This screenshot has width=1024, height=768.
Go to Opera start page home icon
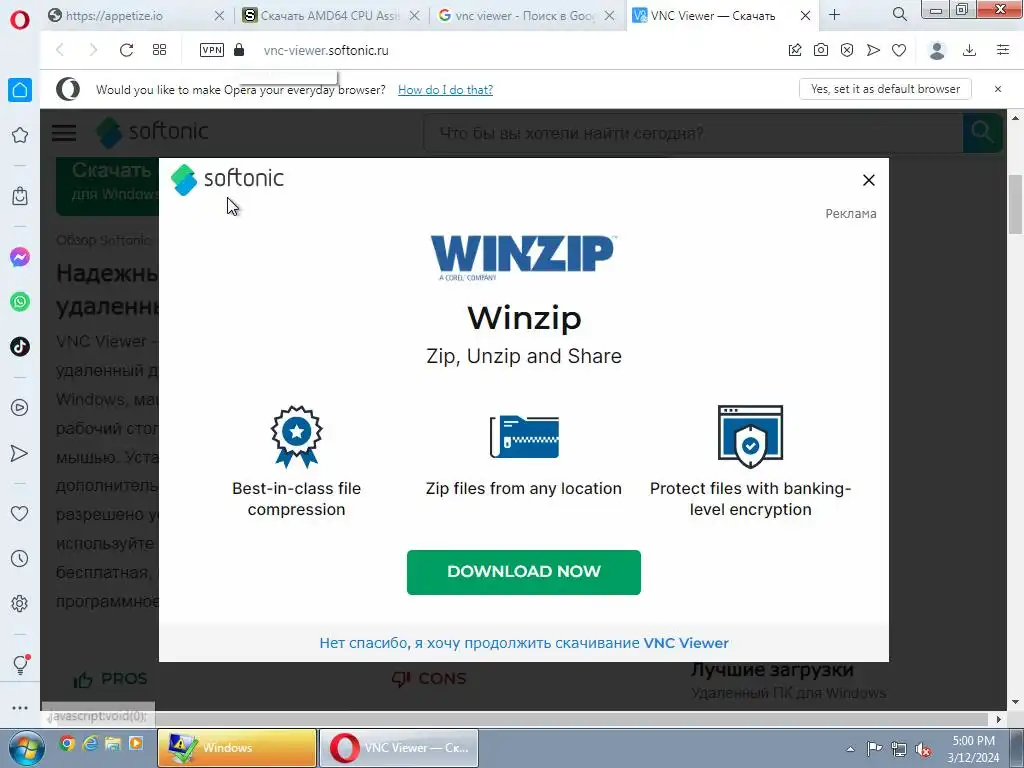[20, 90]
